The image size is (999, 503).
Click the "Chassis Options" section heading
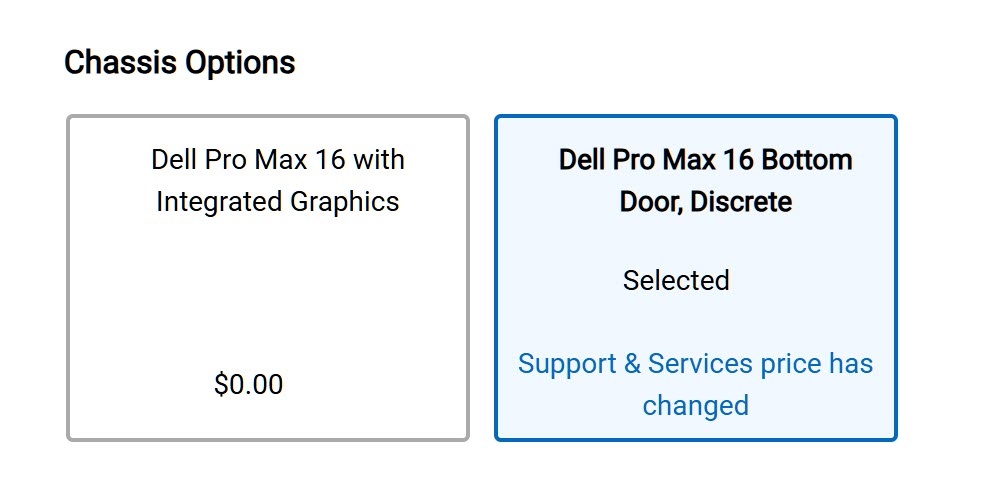pyautogui.click(x=180, y=63)
